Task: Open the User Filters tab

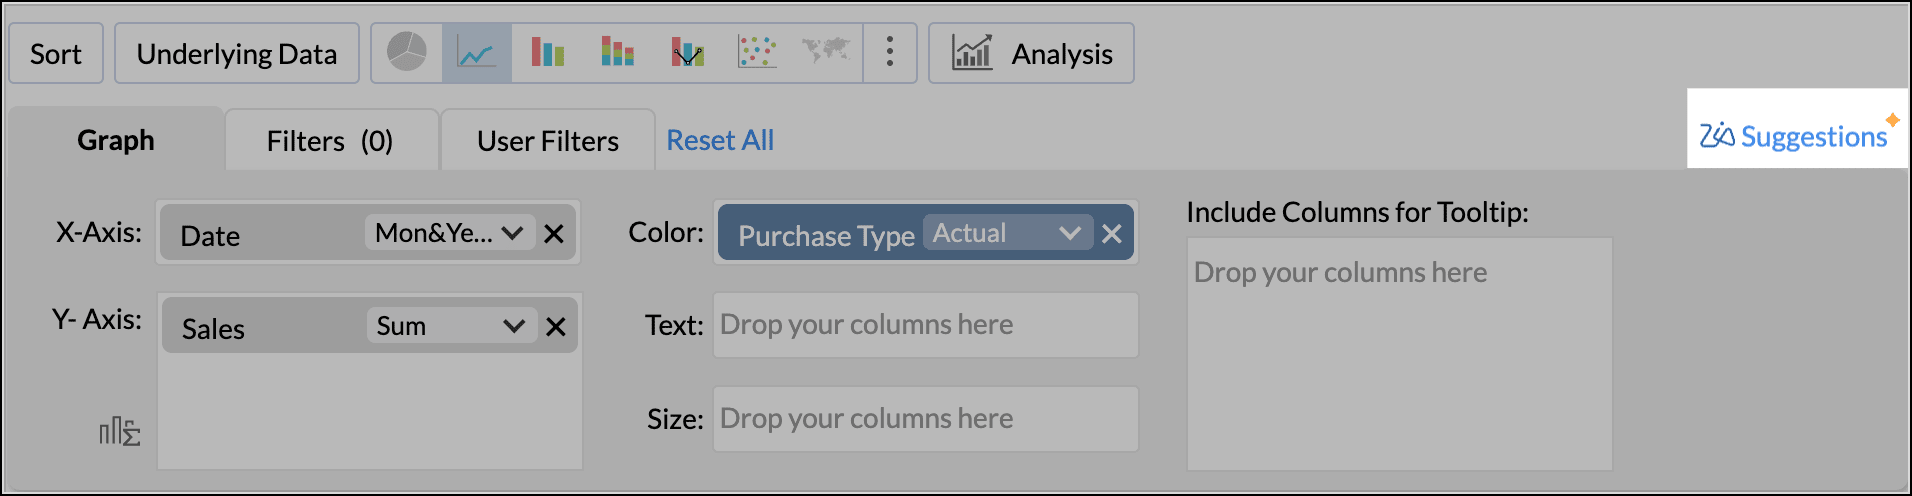Action: tap(547, 141)
